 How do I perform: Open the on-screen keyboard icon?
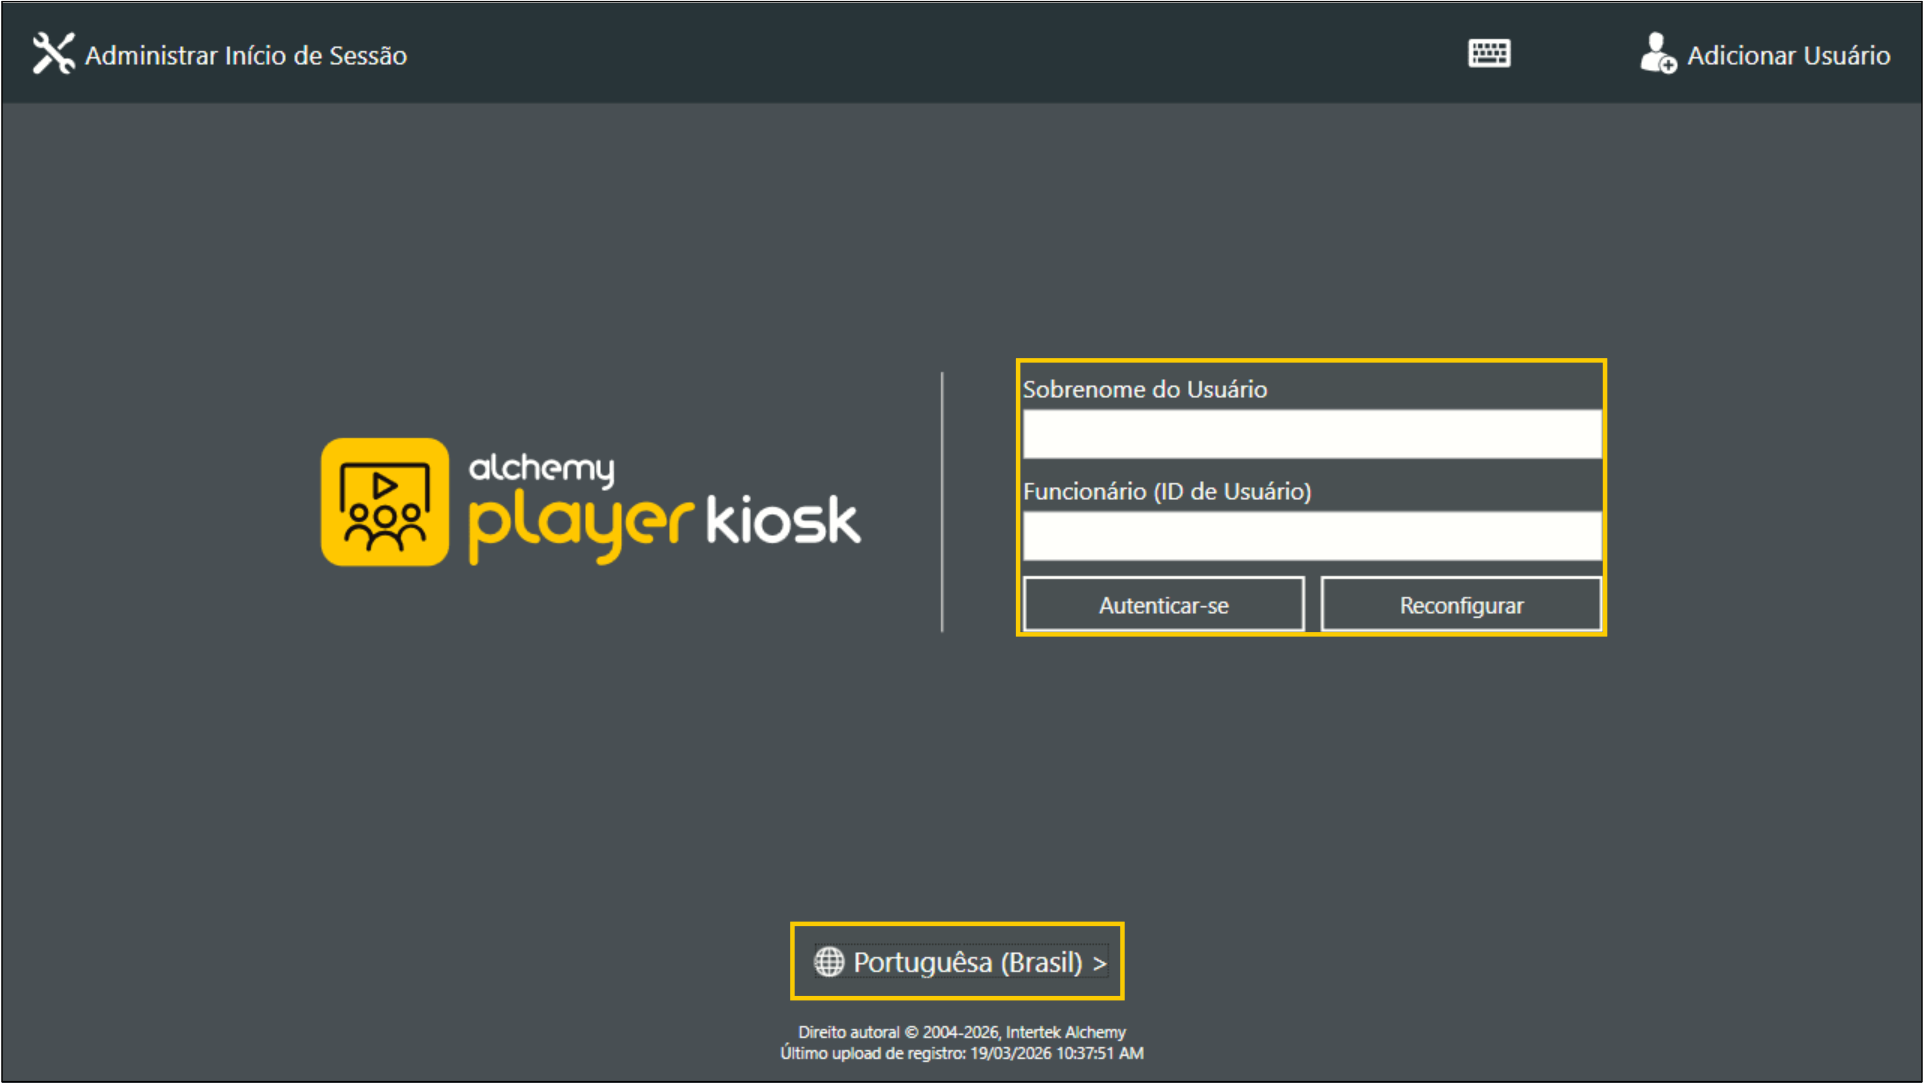(x=1488, y=53)
